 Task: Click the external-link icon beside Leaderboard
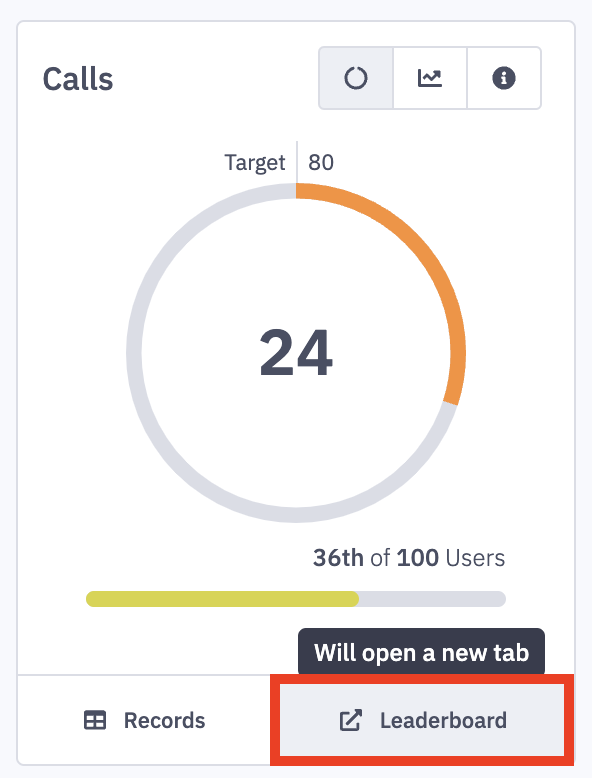tap(351, 720)
